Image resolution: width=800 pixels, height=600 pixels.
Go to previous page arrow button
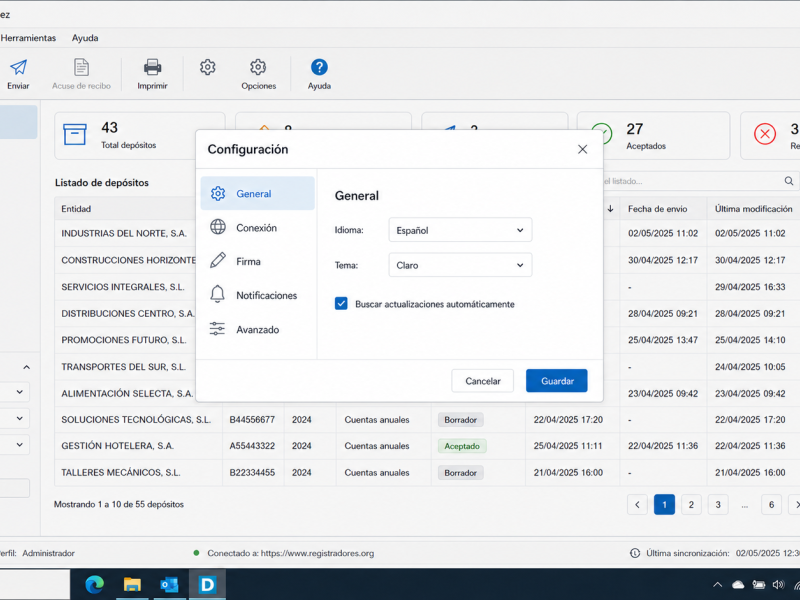637,505
